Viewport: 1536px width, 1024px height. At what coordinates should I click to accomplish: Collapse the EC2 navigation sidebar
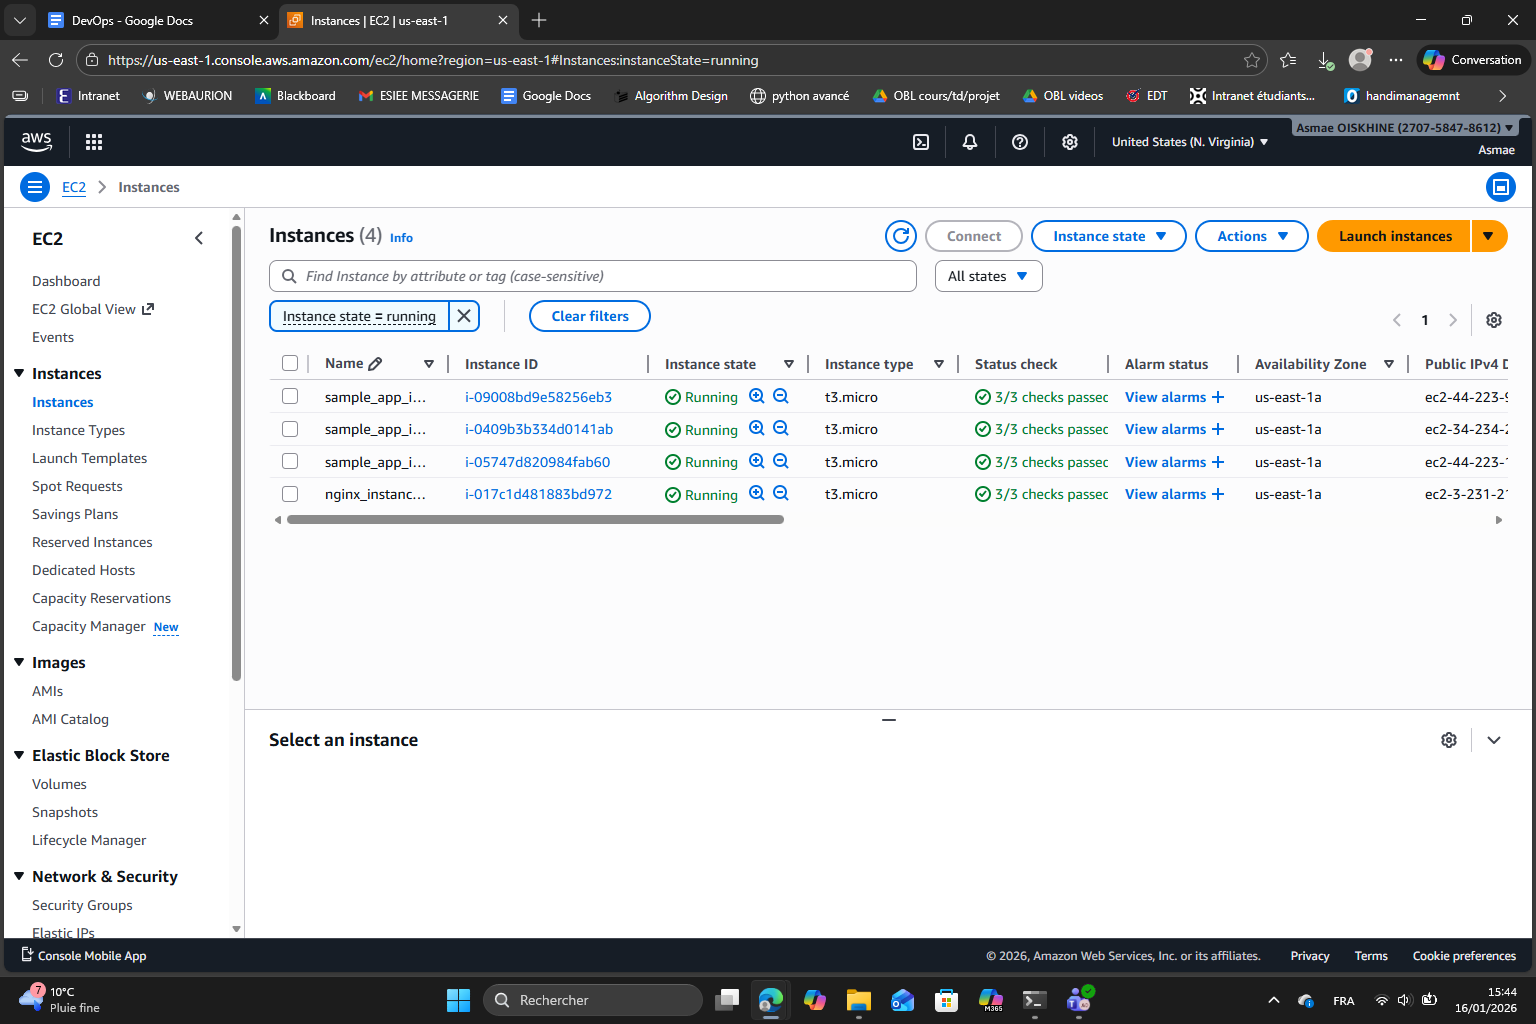tap(198, 238)
